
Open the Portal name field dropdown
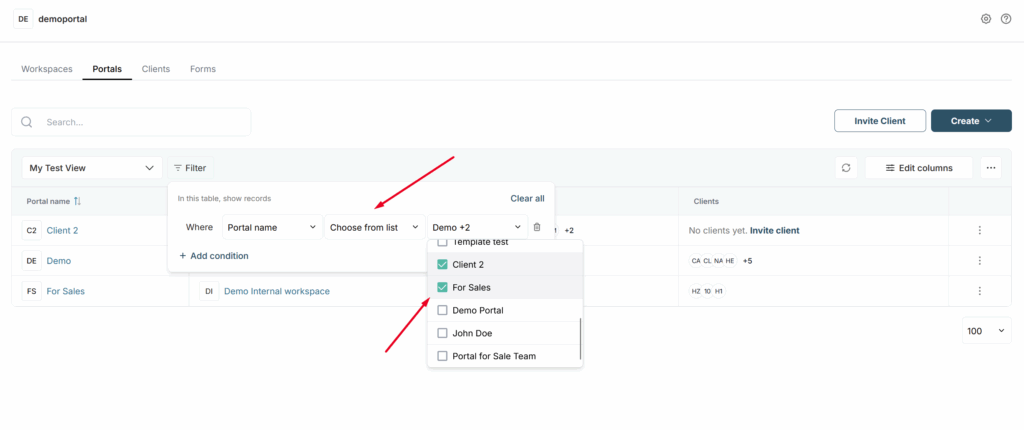click(x=270, y=227)
